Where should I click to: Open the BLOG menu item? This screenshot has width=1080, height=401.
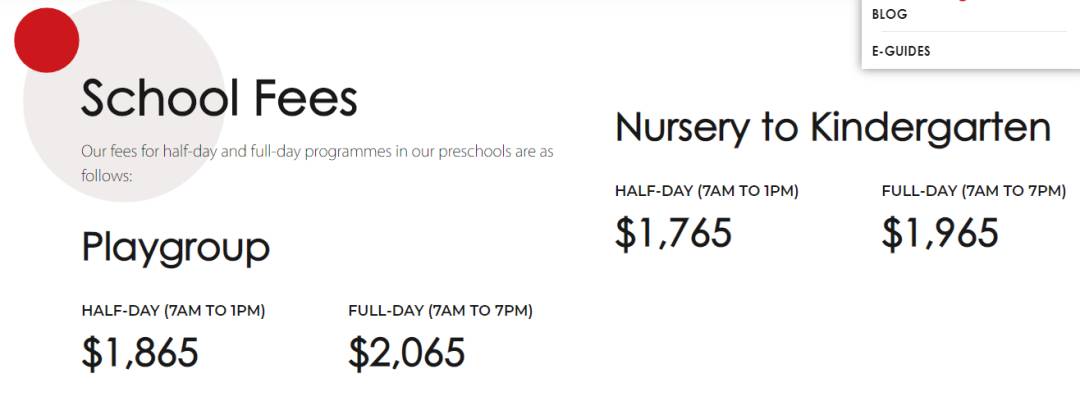coord(890,14)
